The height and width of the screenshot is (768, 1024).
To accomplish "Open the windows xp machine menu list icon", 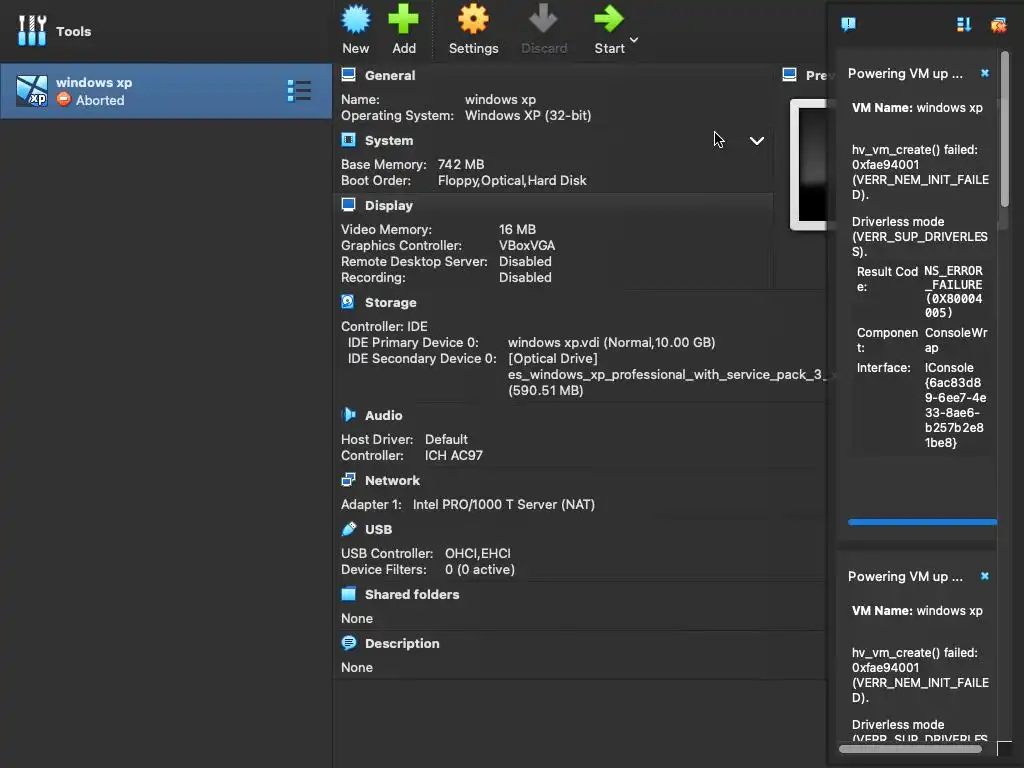I will 299,91.
